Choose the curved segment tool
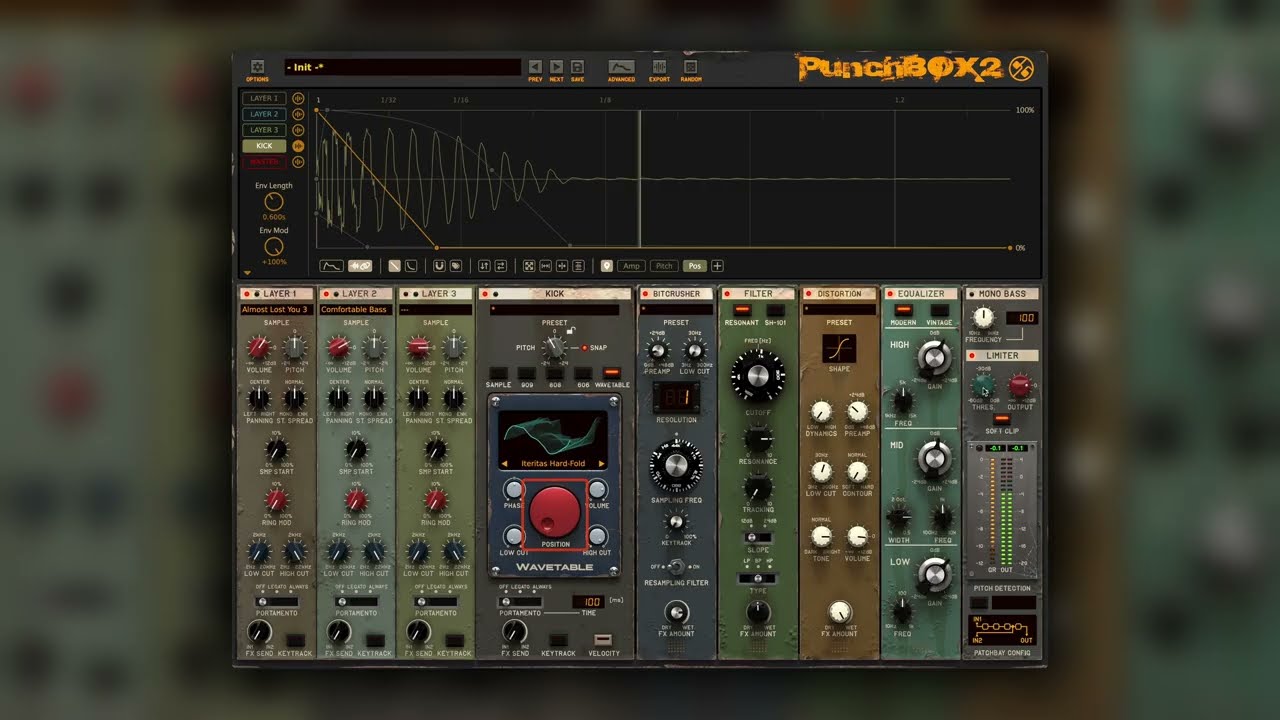Viewport: 1280px width, 720px height. pyautogui.click(x=409, y=266)
